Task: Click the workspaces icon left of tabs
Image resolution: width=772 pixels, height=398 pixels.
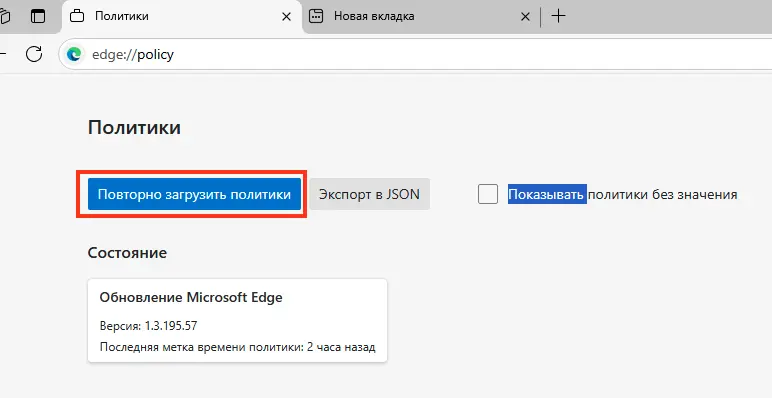Action: tap(5, 16)
